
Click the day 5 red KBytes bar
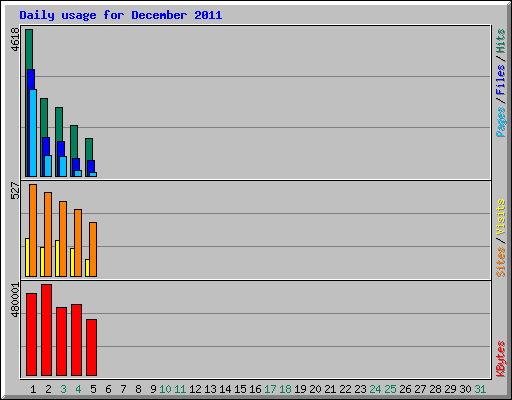[x=91, y=347]
